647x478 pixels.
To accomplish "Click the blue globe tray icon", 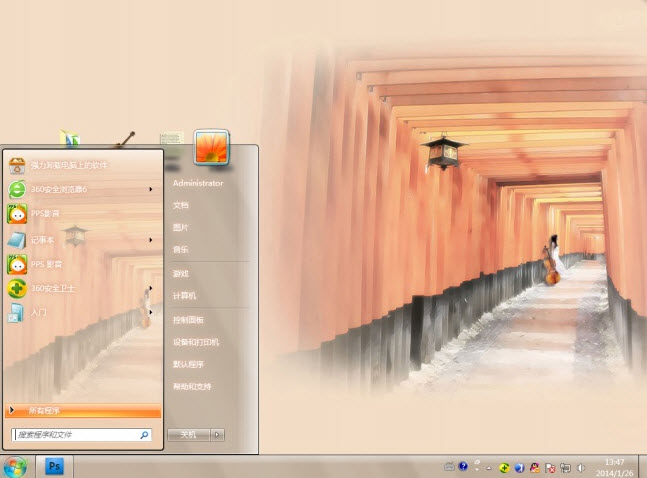I will [519, 468].
